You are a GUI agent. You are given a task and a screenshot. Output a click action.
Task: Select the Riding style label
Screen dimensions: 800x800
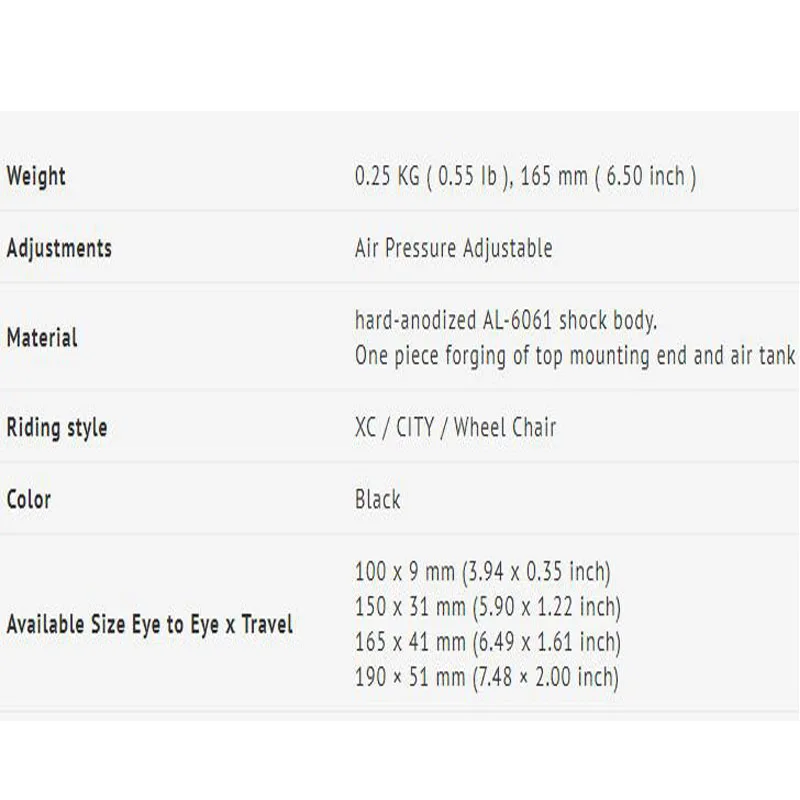57,428
